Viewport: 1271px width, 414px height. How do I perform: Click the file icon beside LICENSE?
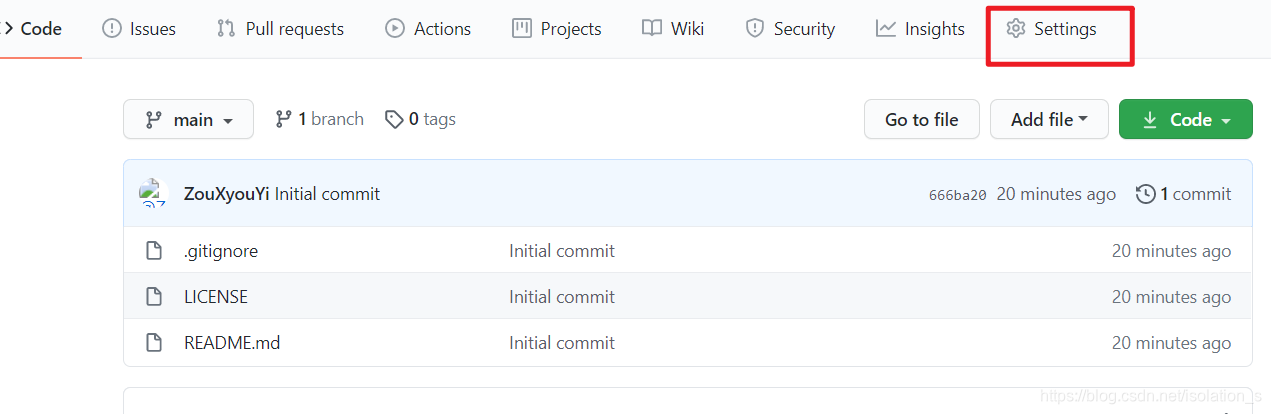(154, 297)
